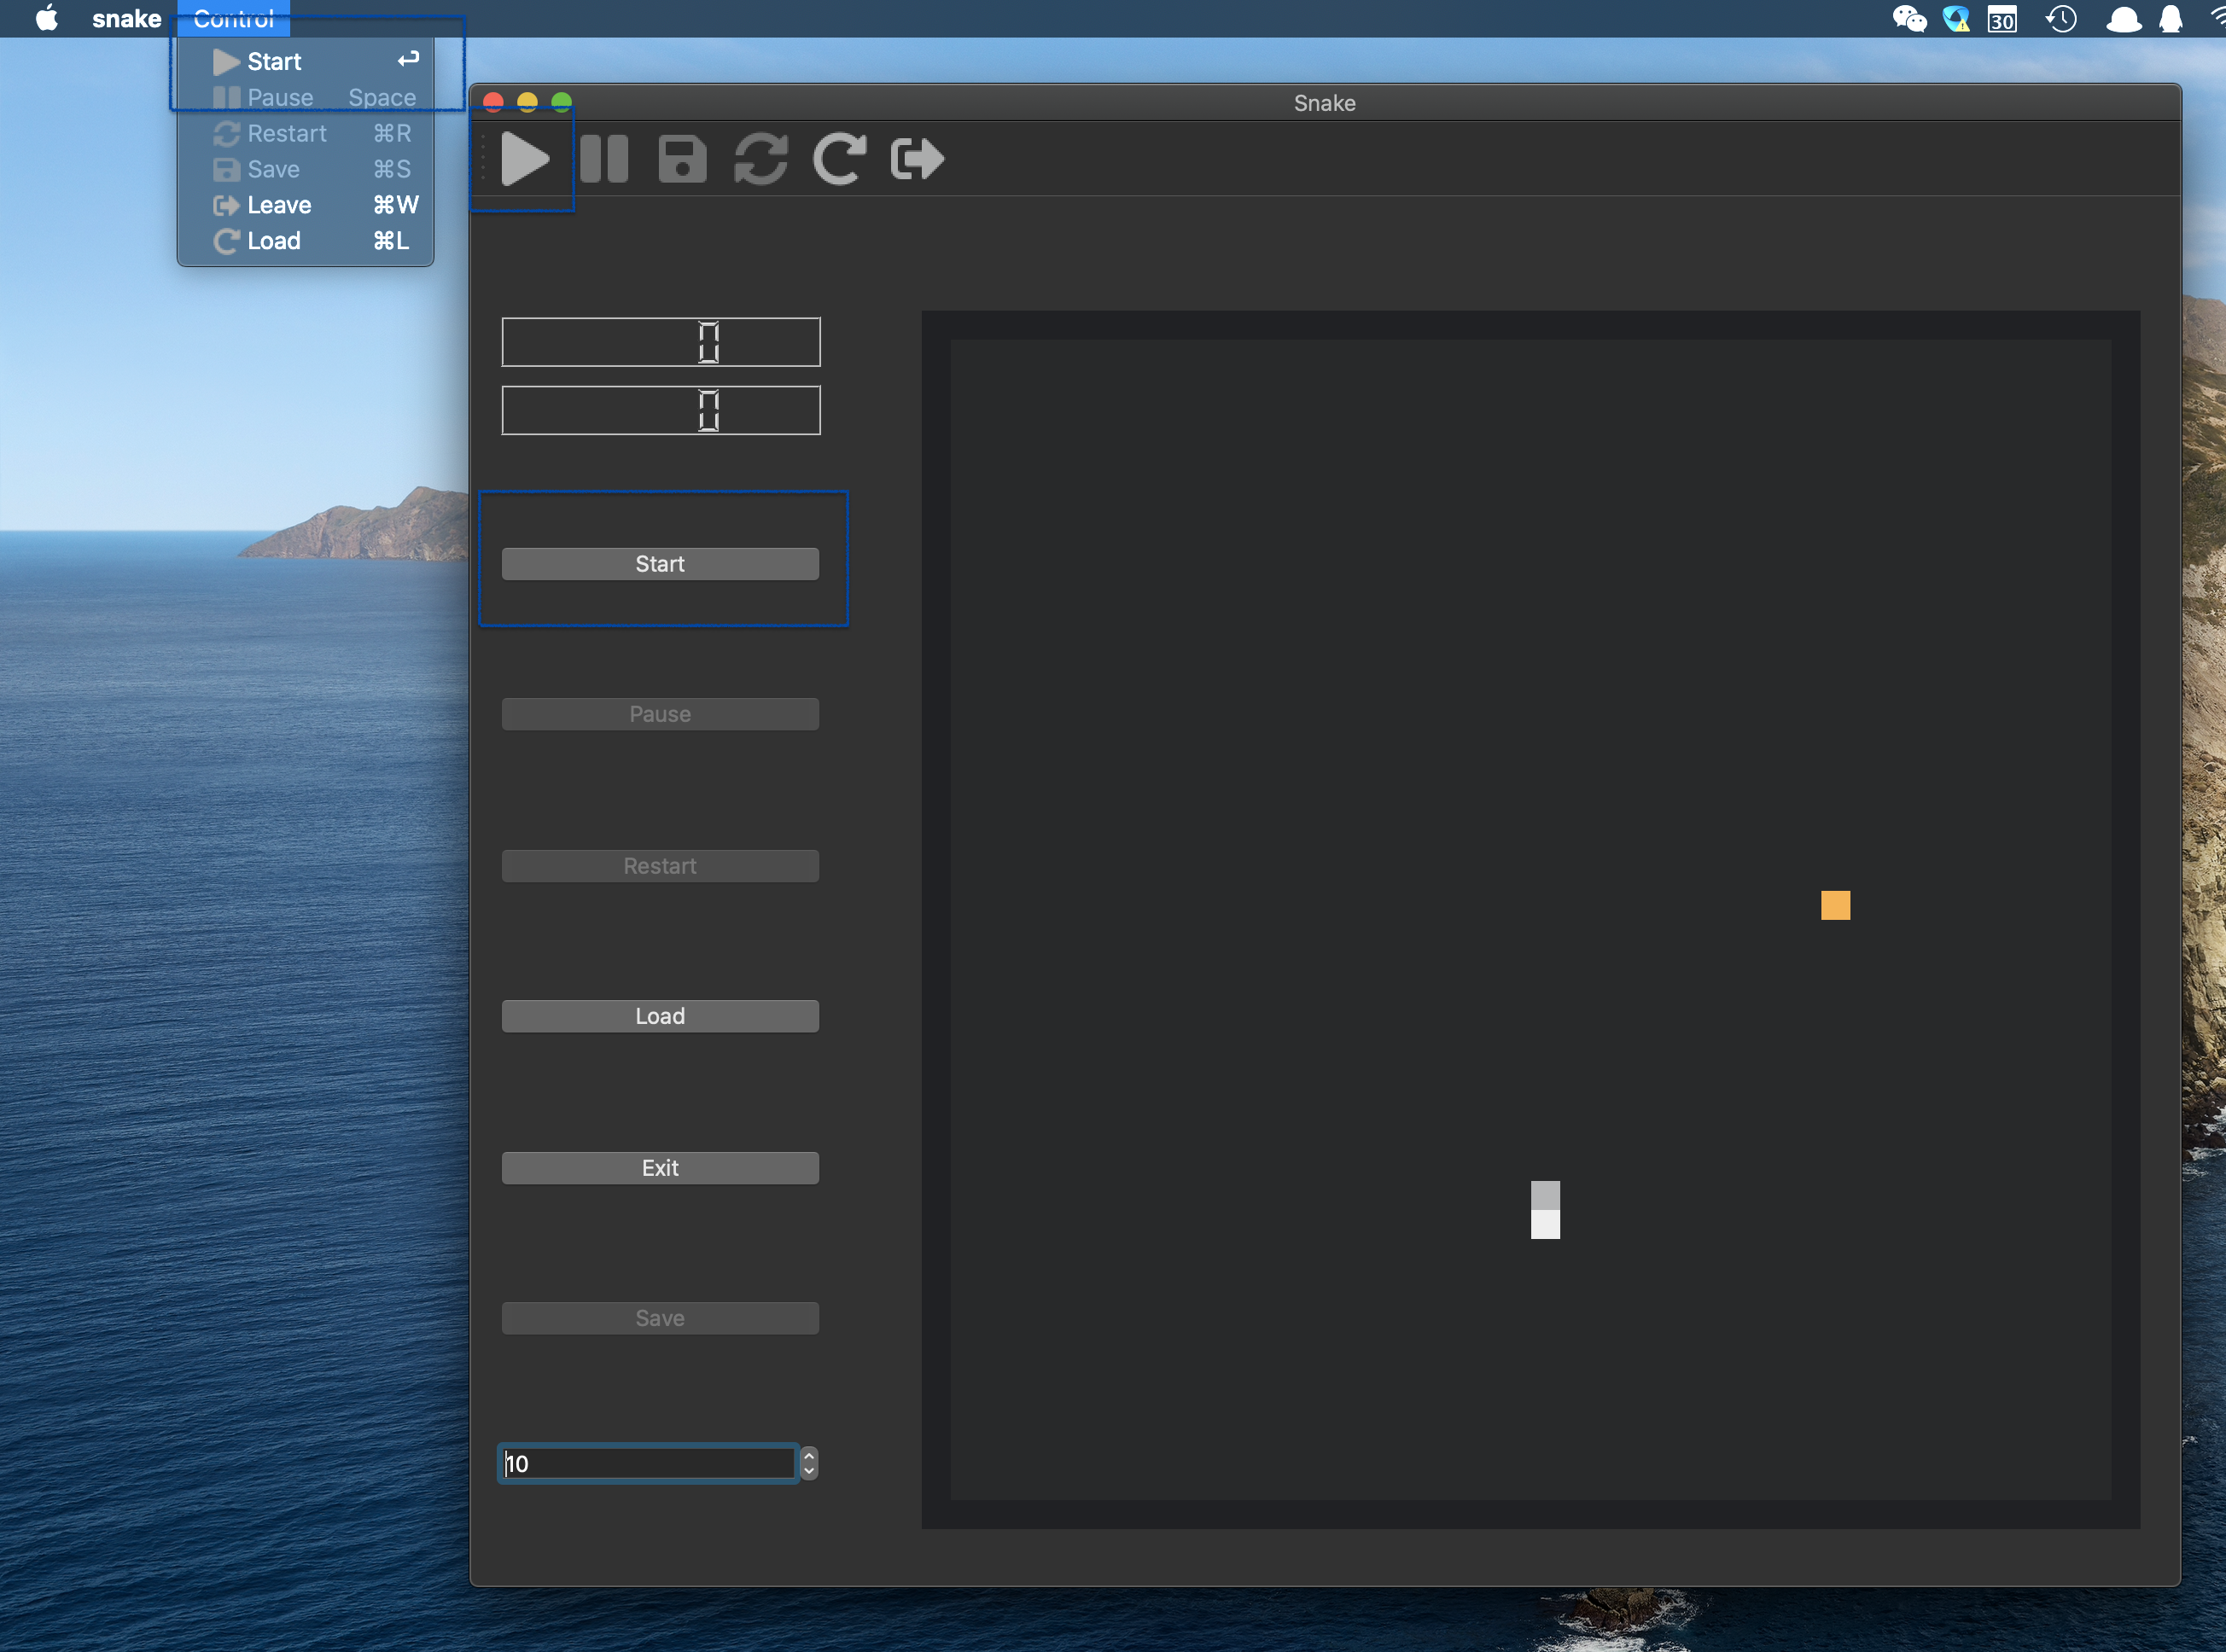Click the pause icon in the toolbar

tap(604, 159)
